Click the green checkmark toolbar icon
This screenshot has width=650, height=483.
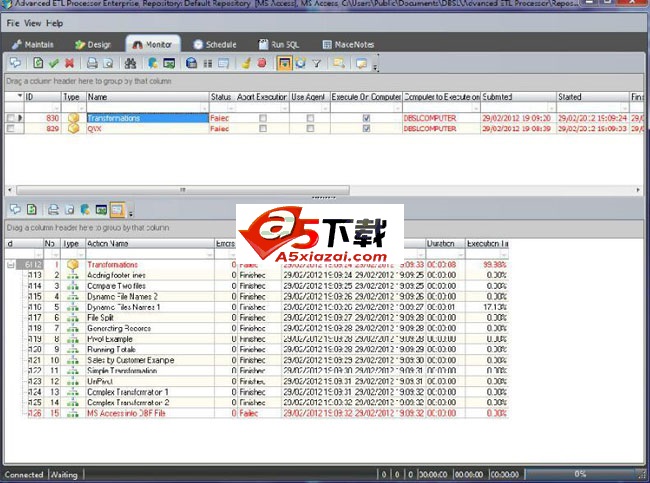(x=53, y=63)
